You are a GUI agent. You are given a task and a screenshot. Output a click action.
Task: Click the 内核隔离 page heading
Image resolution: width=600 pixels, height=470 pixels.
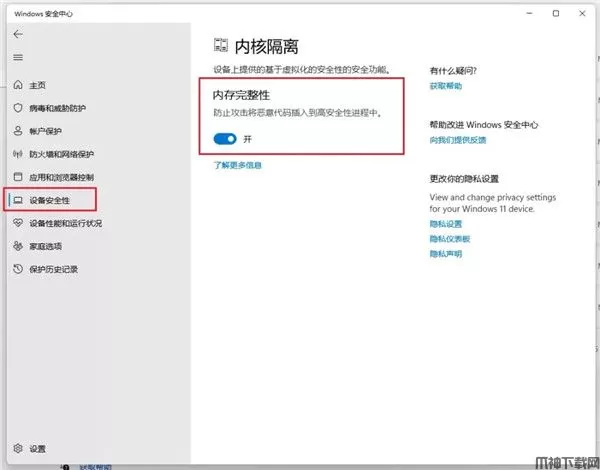click(x=266, y=46)
